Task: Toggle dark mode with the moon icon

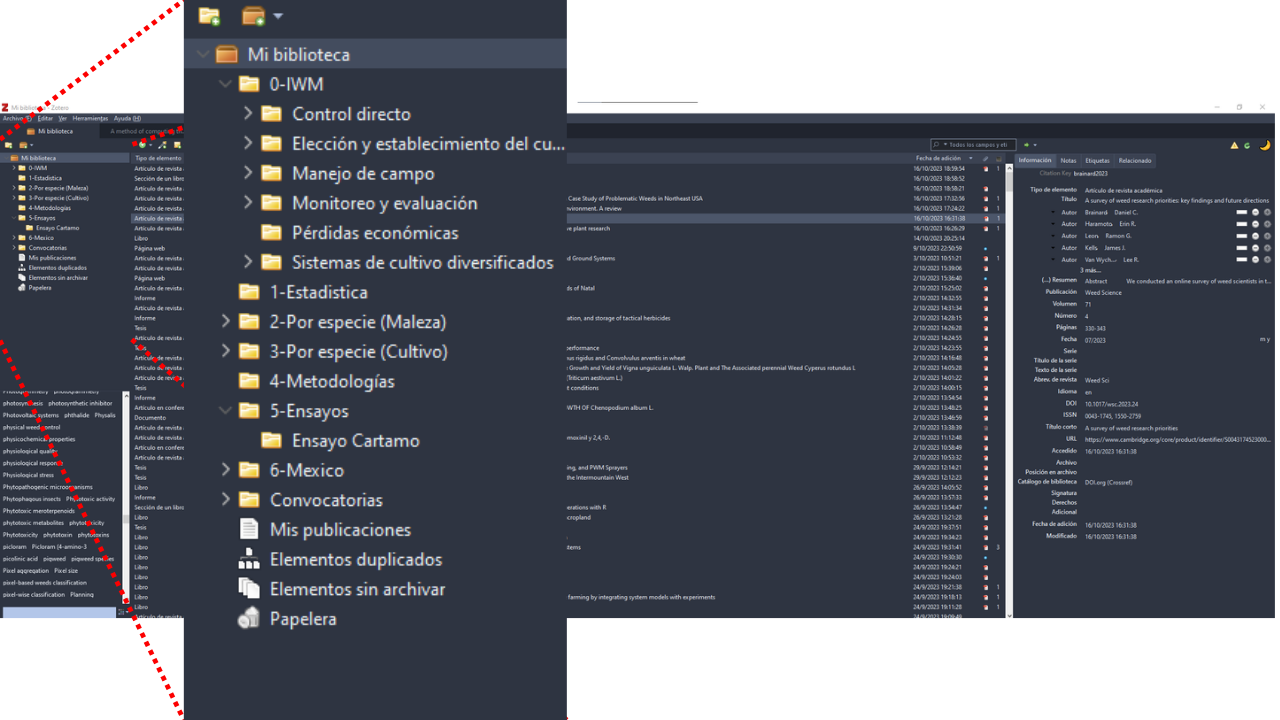Action: coord(1265,145)
